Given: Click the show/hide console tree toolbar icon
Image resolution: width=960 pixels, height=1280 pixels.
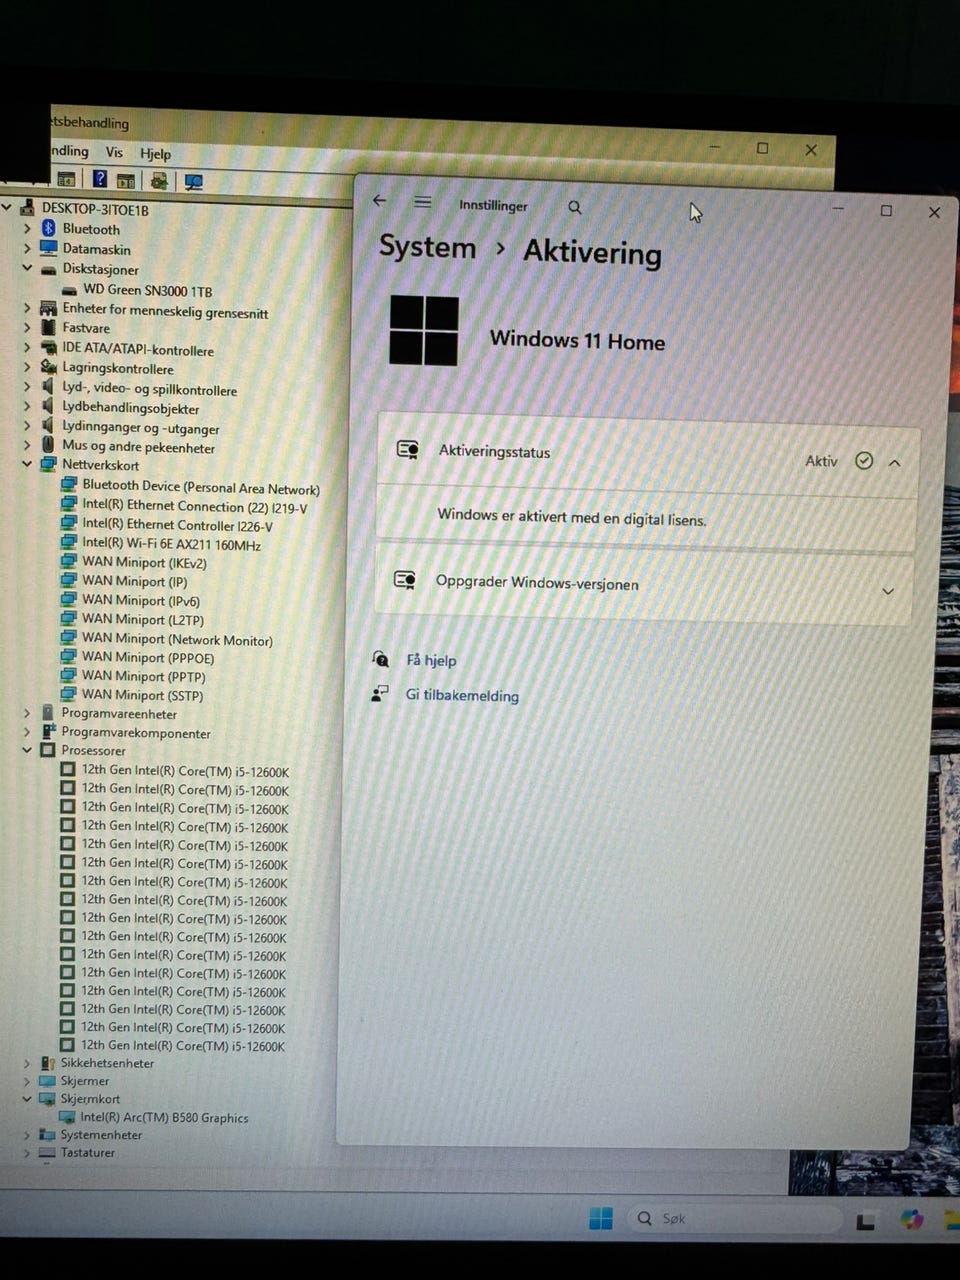Looking at the screenshot, I should 66,180.
